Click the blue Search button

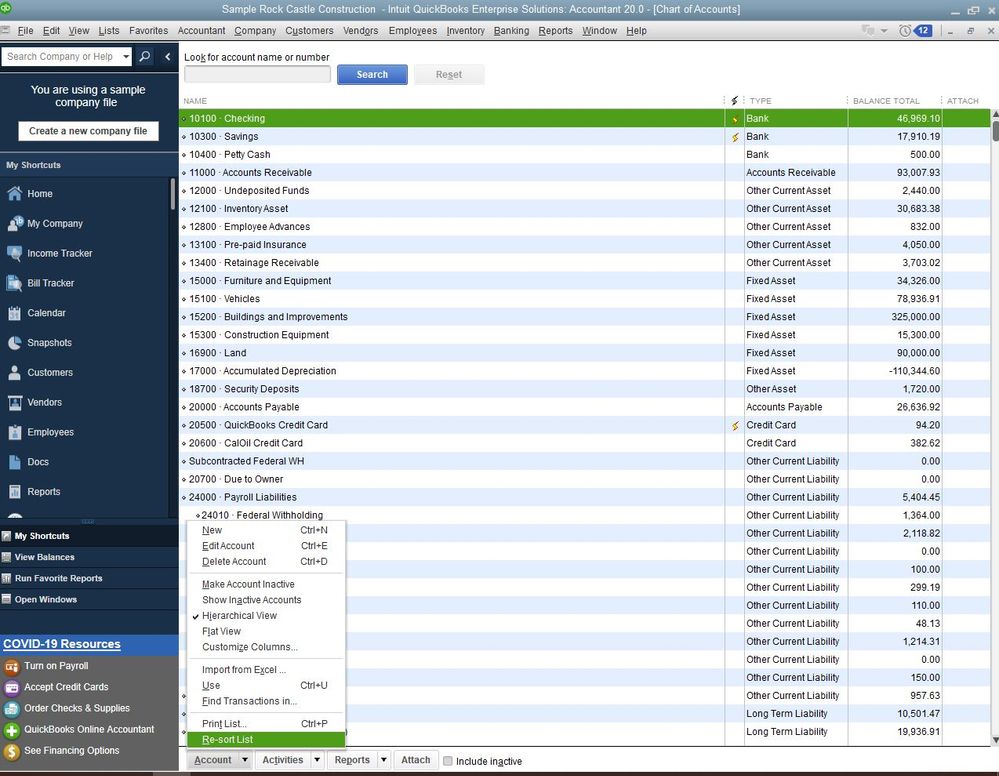tap(372, 75)
